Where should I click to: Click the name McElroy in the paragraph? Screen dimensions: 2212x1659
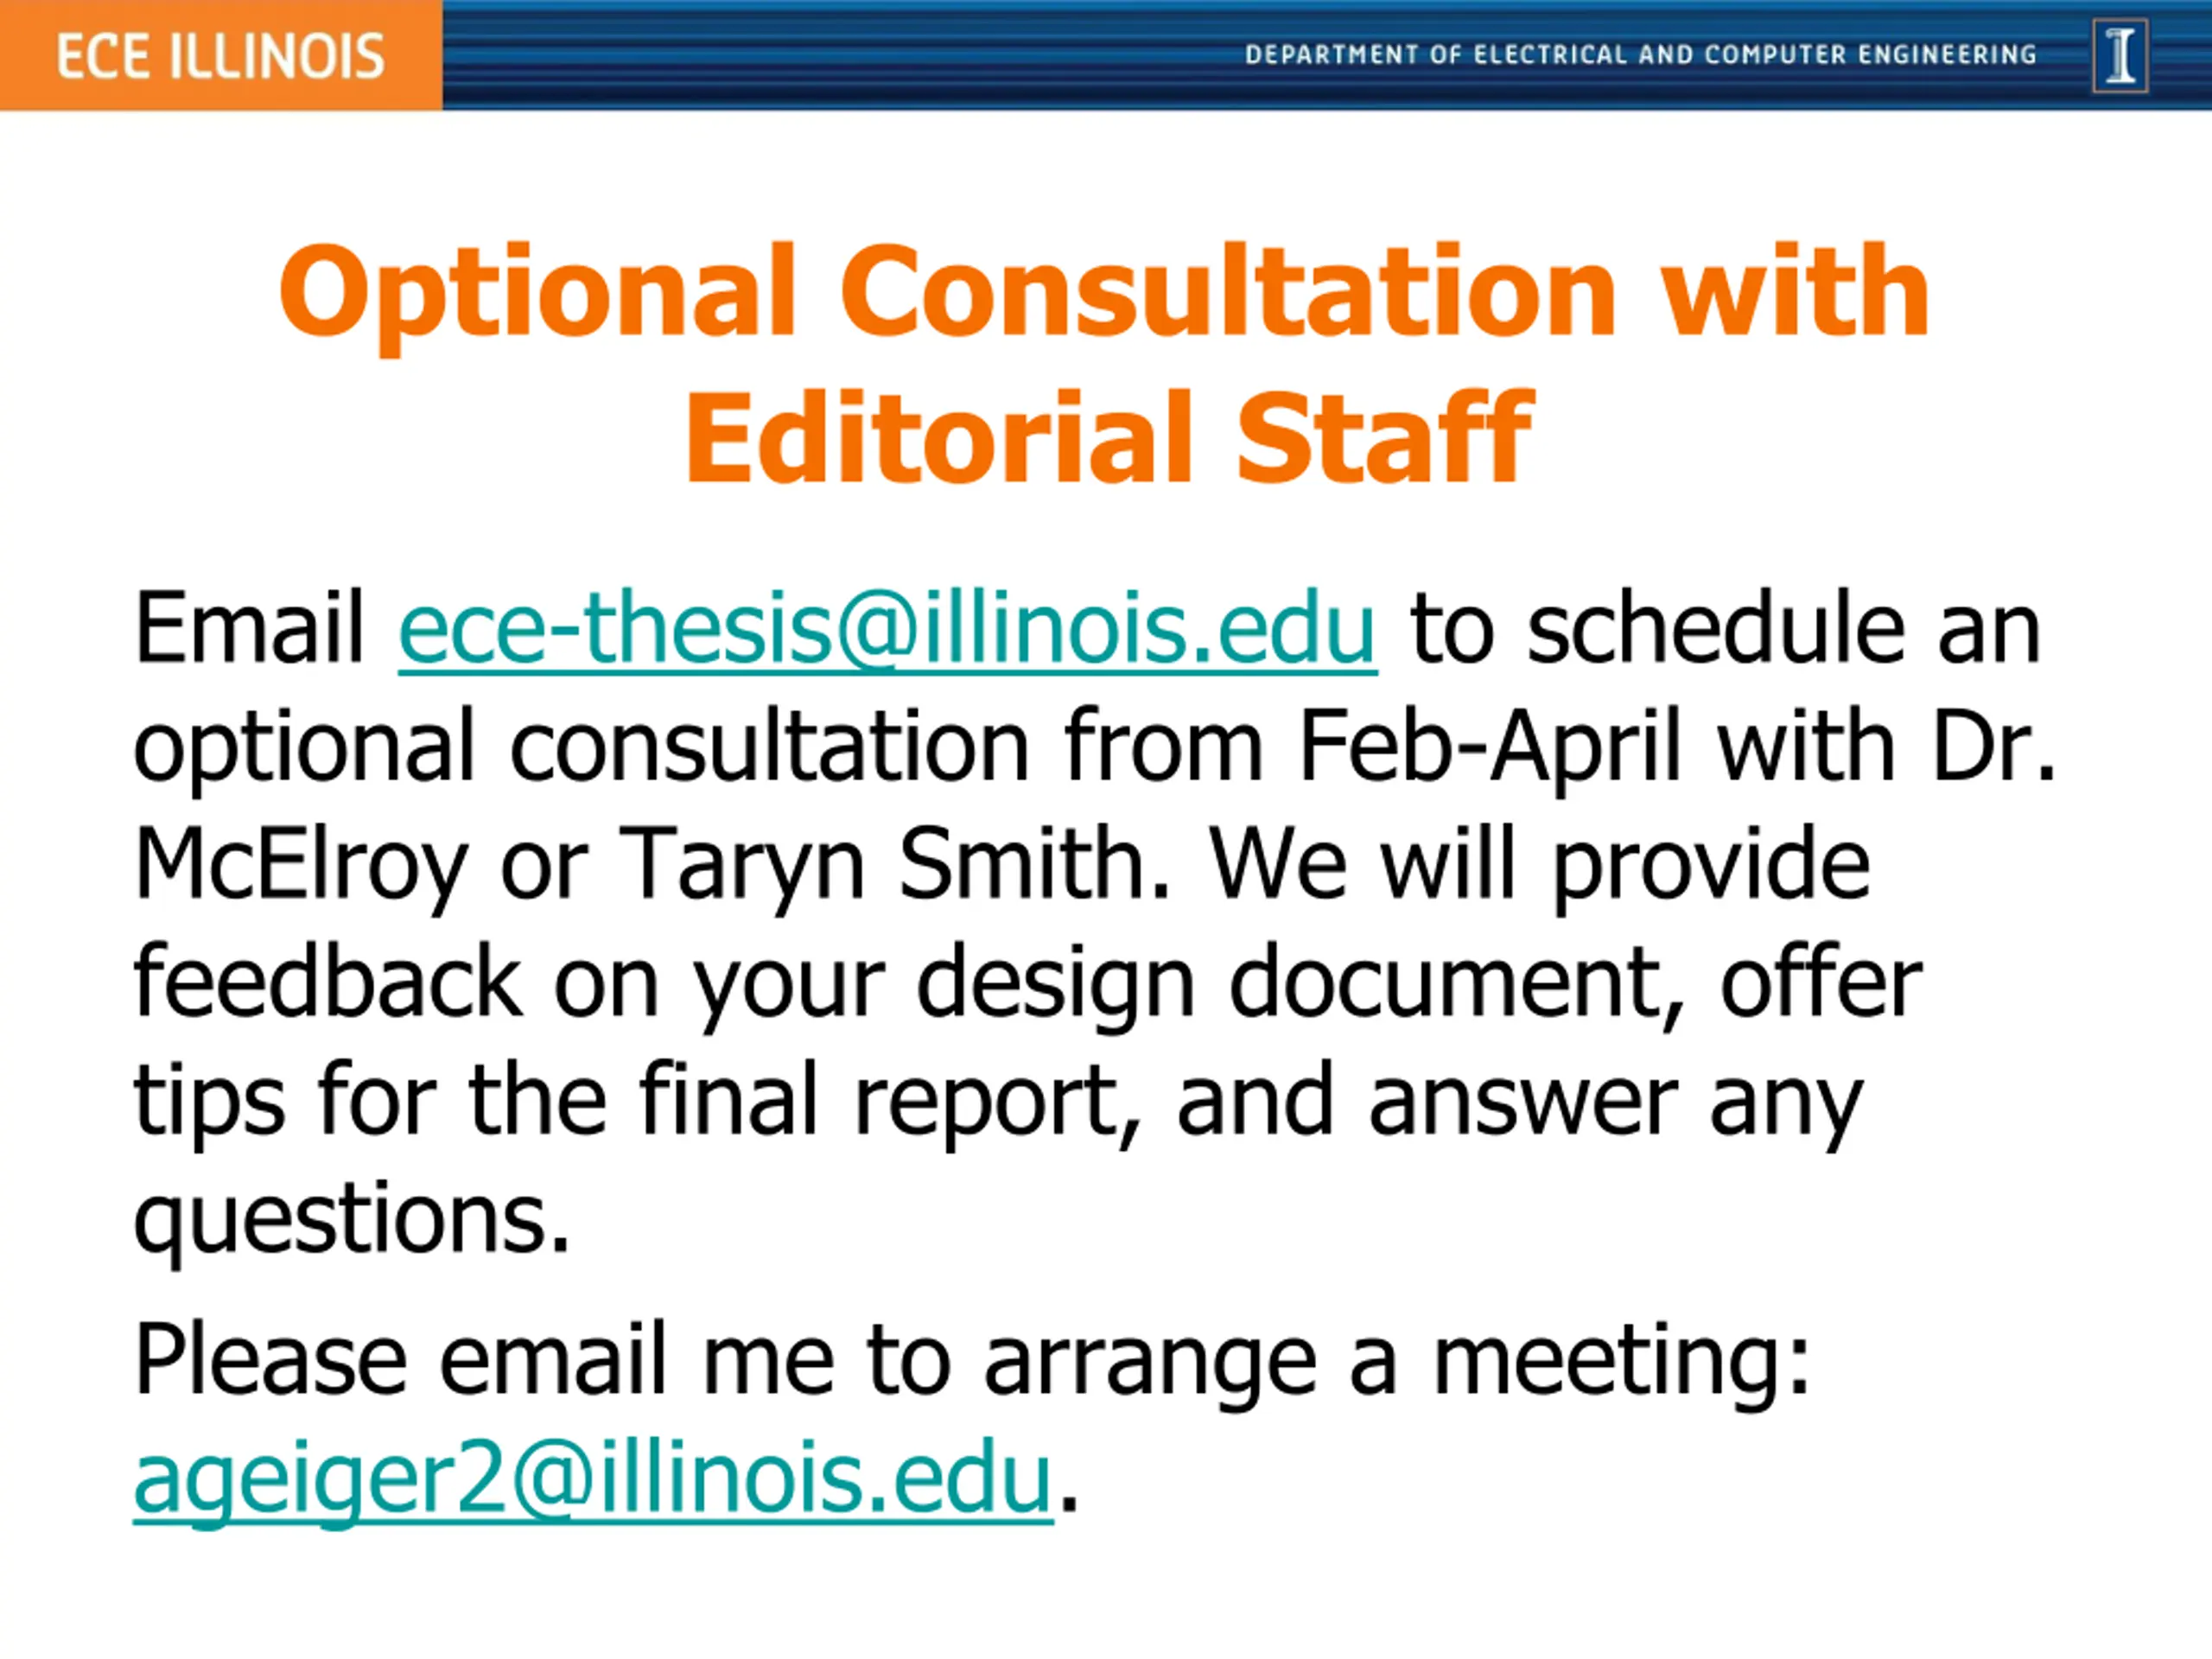click(x=301, y=865)
